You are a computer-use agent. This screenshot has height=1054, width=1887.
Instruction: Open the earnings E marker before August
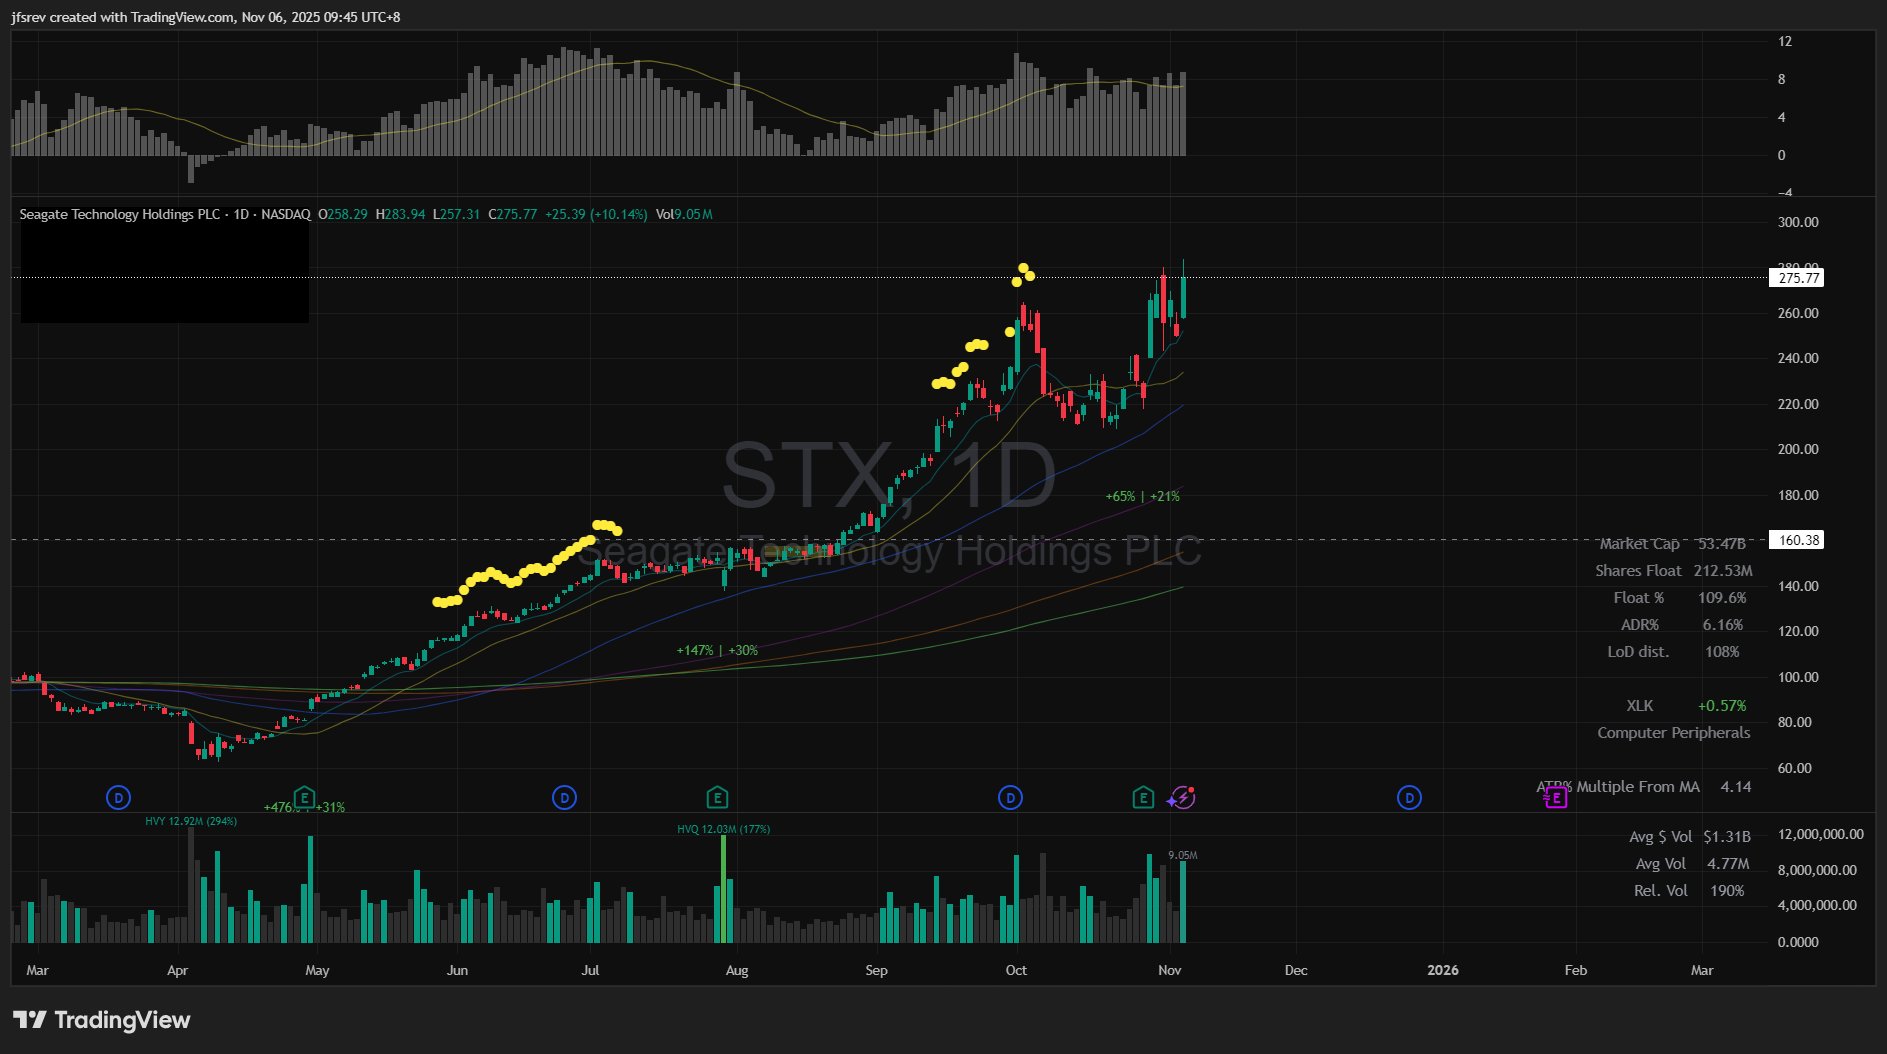(717, 798)
